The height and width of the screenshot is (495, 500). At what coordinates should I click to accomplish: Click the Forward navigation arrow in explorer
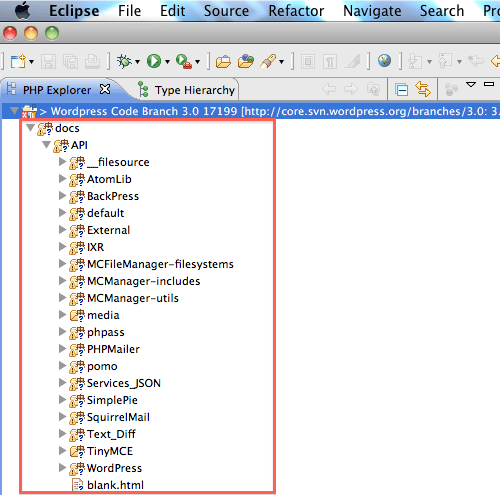click(351, 89)
